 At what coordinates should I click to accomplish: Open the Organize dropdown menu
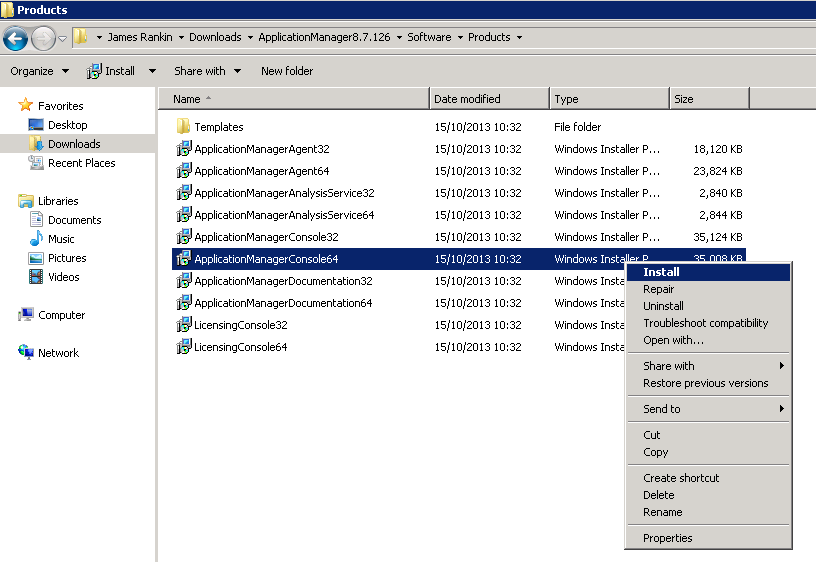(x=40, y=71)
